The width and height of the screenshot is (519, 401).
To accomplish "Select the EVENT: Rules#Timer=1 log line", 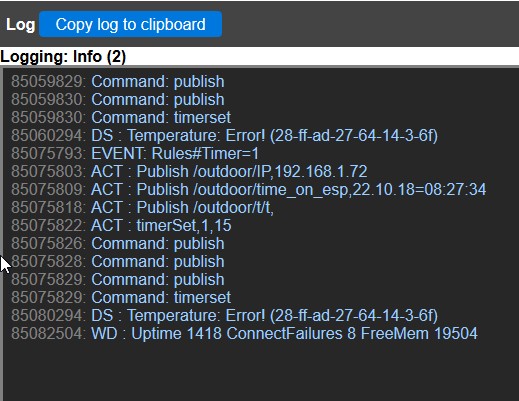I will point(135,153).
